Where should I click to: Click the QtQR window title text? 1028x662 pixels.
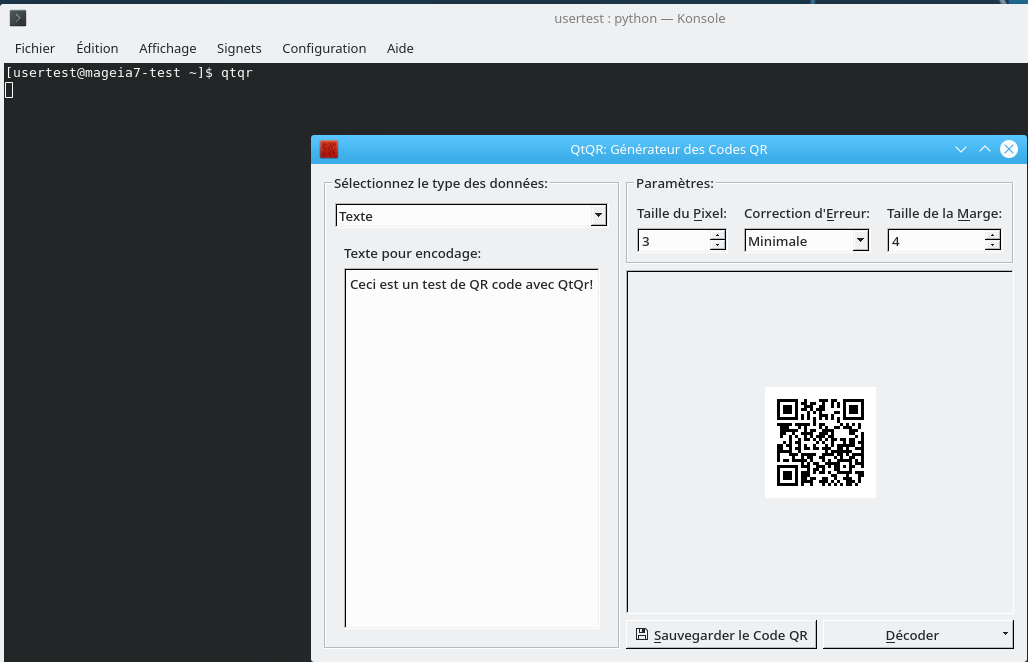point(669,149)
